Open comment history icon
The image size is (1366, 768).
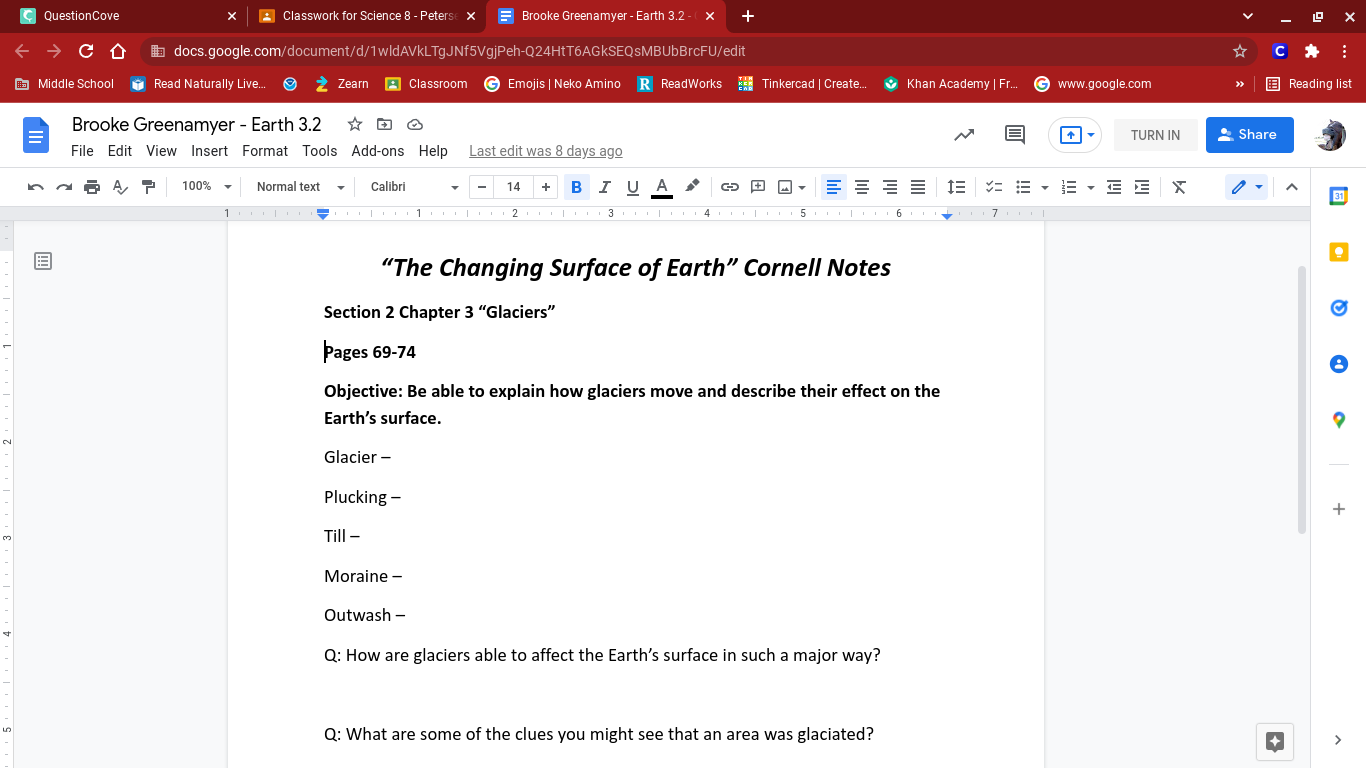(1015, 135)
